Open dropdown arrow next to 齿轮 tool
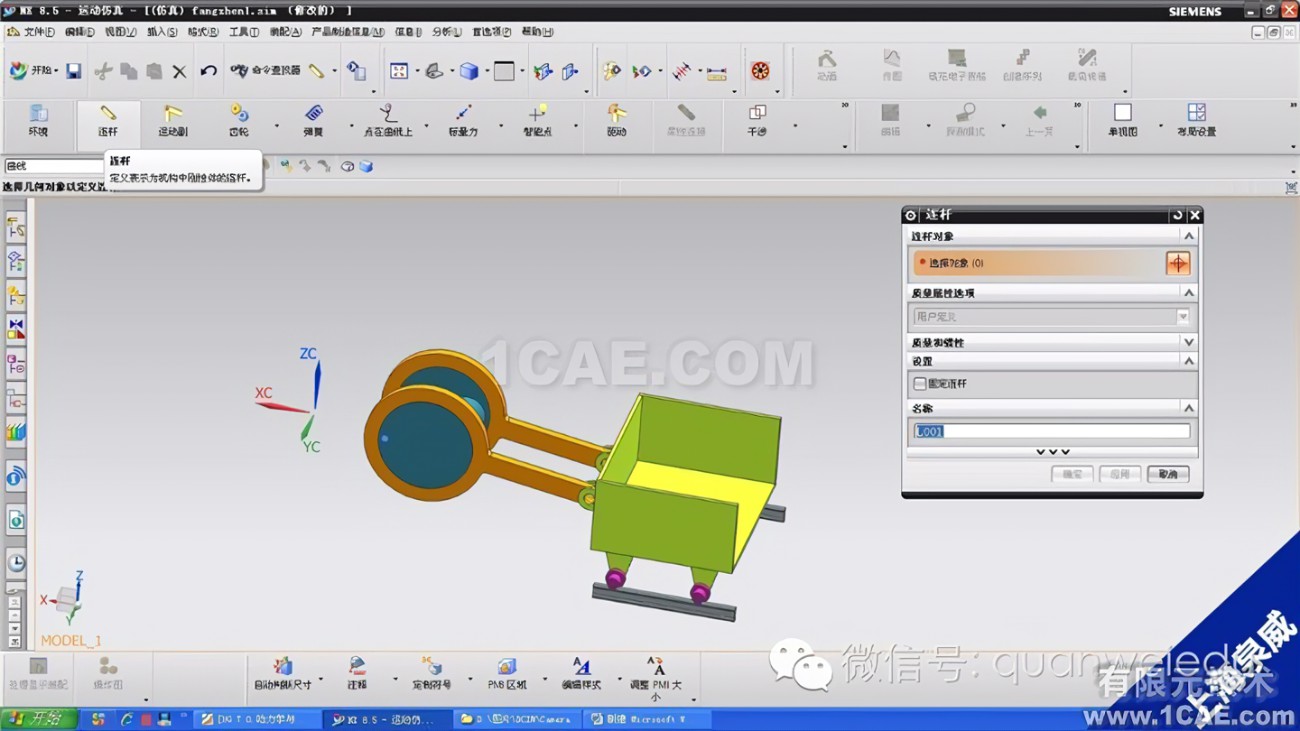Viewport: 1300px width, 731px height. coord(277,126)
